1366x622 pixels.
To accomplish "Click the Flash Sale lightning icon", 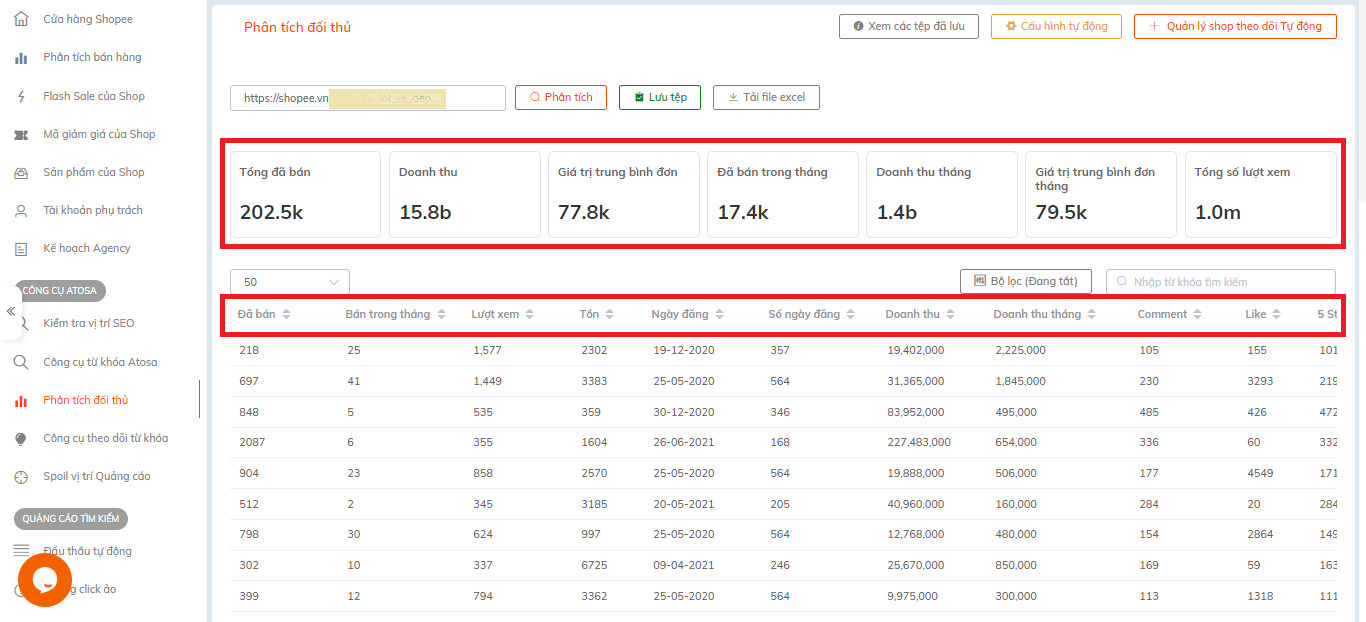I will tap(21, 96).
